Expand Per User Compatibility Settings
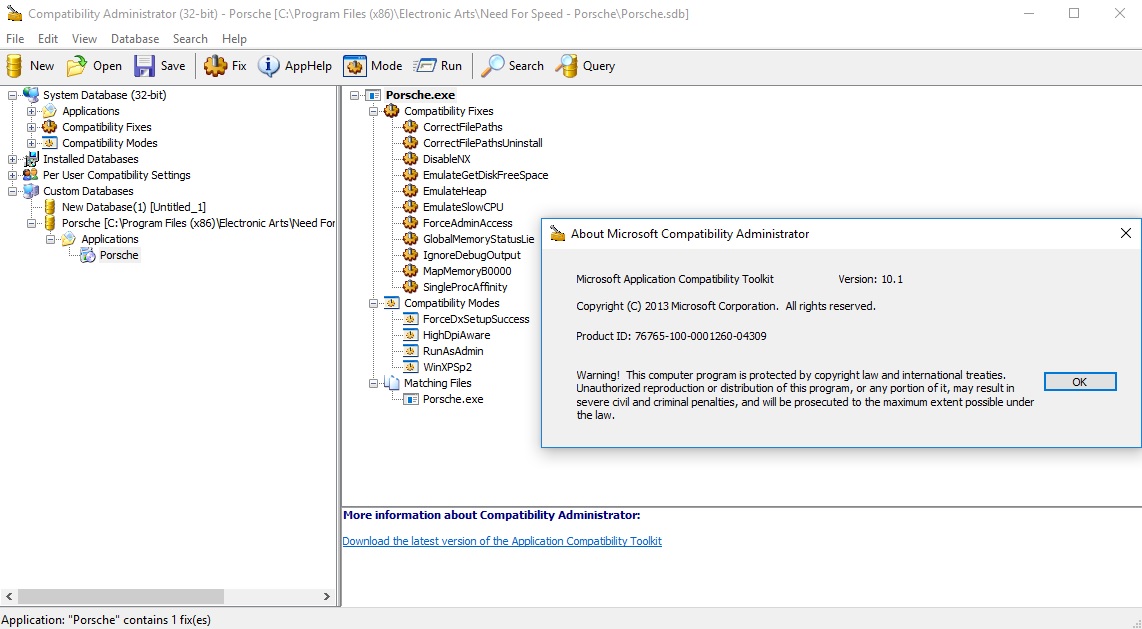The height and width of the screenshot is (629, 1142). tap(12, 175)
